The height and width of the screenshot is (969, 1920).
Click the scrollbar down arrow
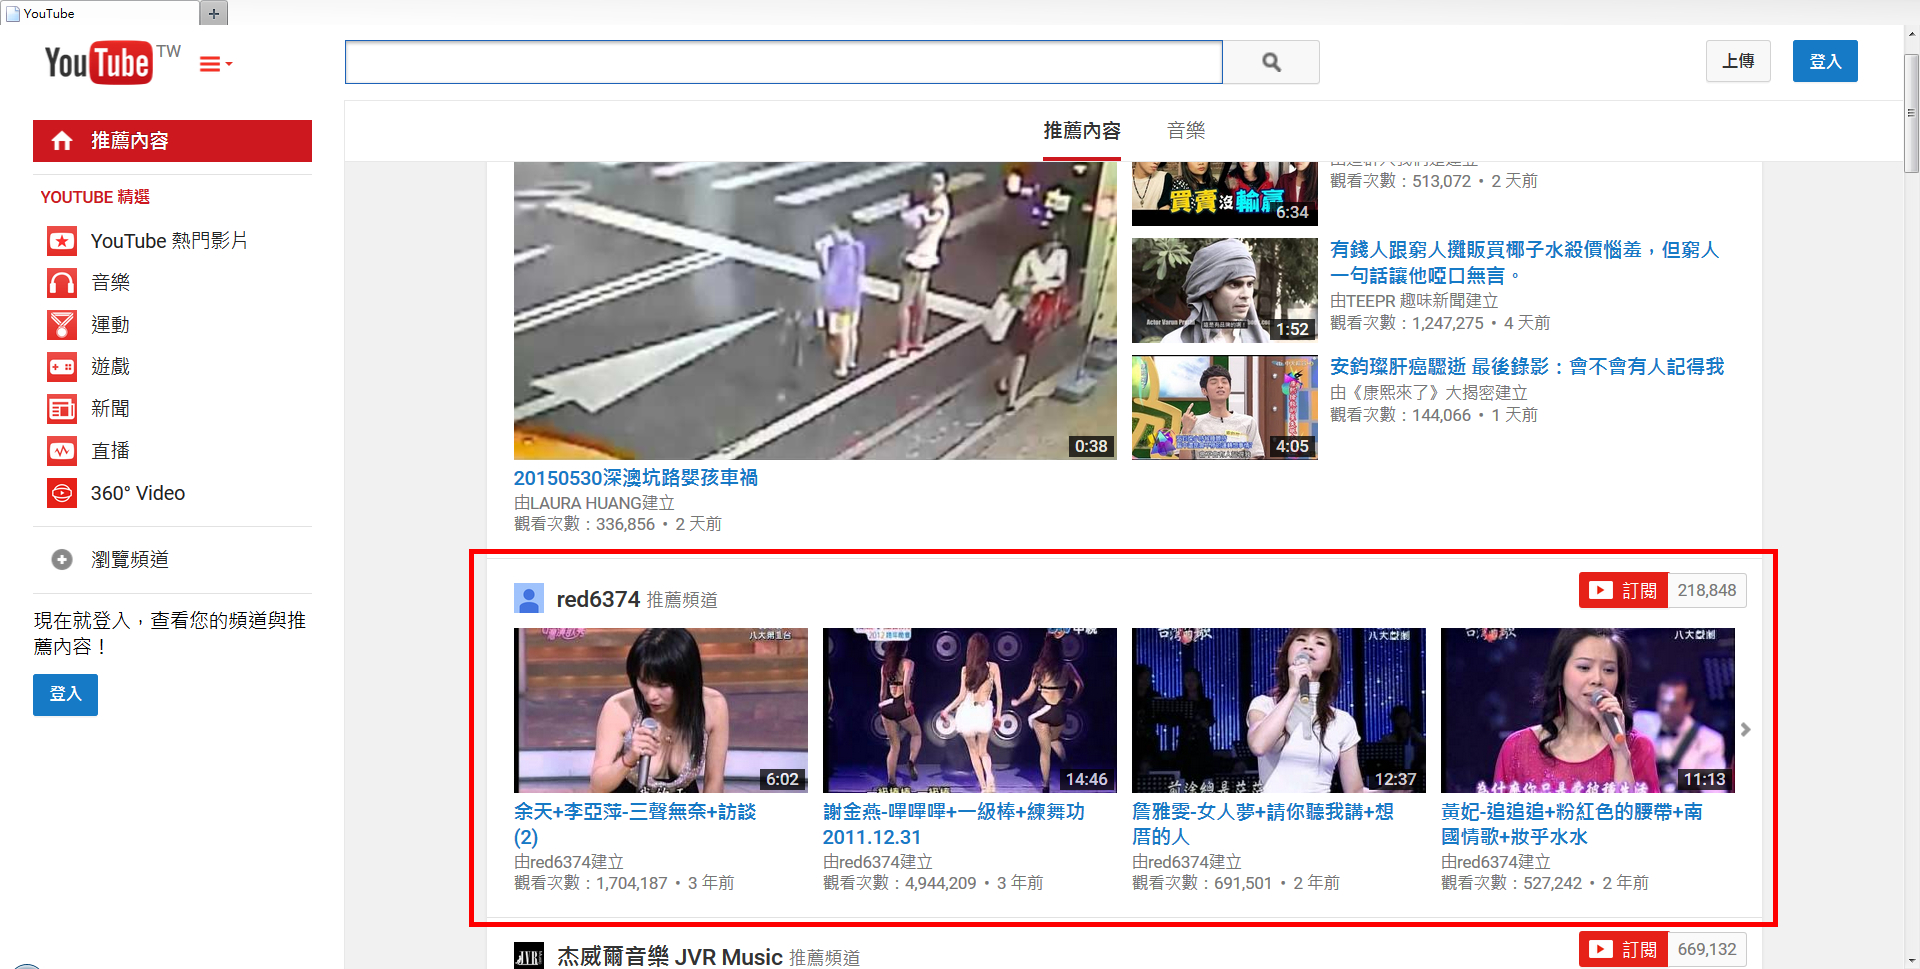click(x=1911, y=960)
